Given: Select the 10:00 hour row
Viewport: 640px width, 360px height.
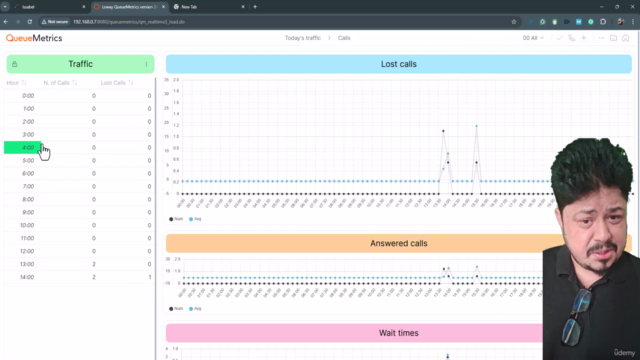Looking at the screenshot, I should [x=78, y=225].
